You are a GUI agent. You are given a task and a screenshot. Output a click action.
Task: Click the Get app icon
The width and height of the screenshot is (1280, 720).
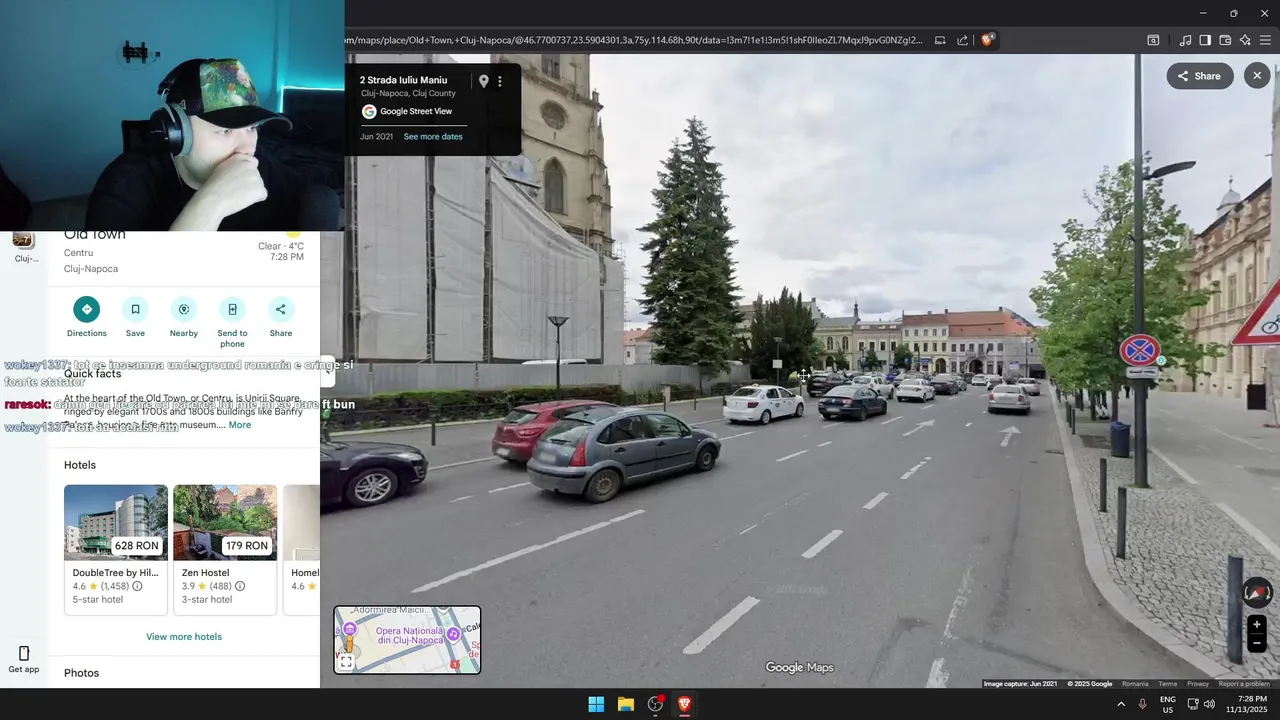24,653
